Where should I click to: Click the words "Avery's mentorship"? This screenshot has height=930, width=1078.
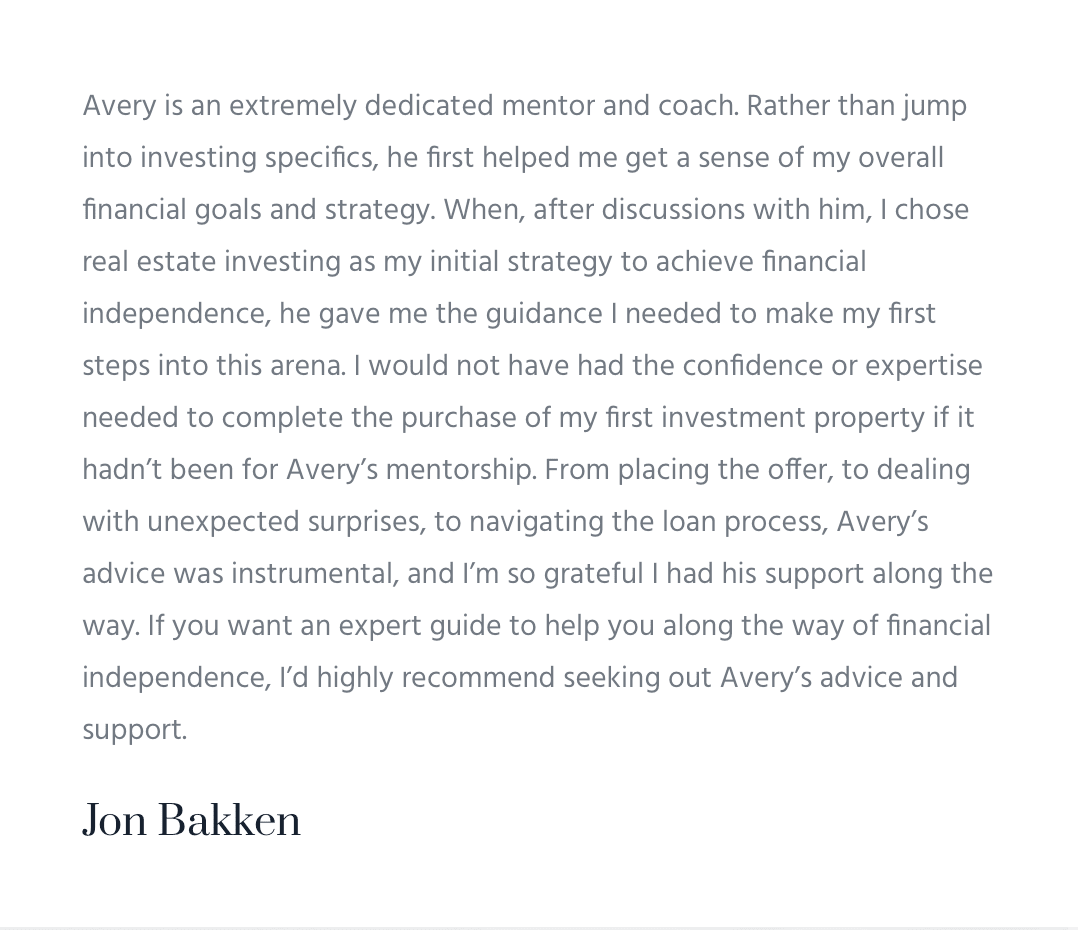pos(410,470)
